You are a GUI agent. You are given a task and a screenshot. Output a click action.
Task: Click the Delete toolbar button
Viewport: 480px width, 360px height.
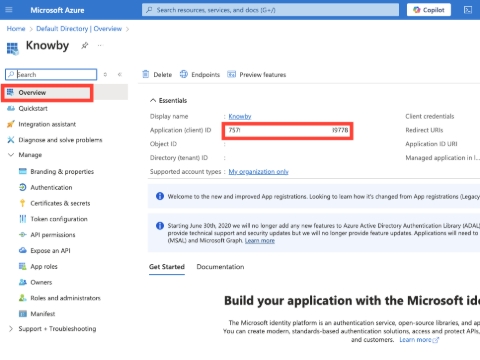tap(157, 74)
